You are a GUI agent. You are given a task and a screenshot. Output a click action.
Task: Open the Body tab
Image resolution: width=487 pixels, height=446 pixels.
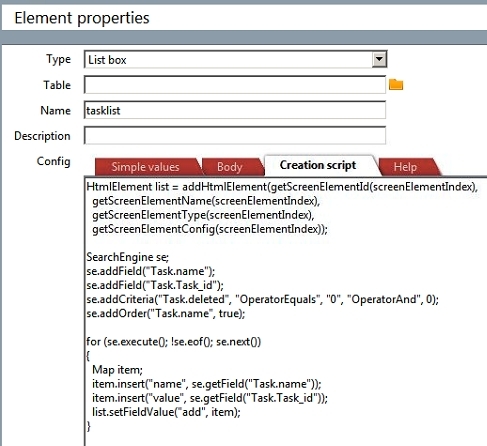click(230, 167)
